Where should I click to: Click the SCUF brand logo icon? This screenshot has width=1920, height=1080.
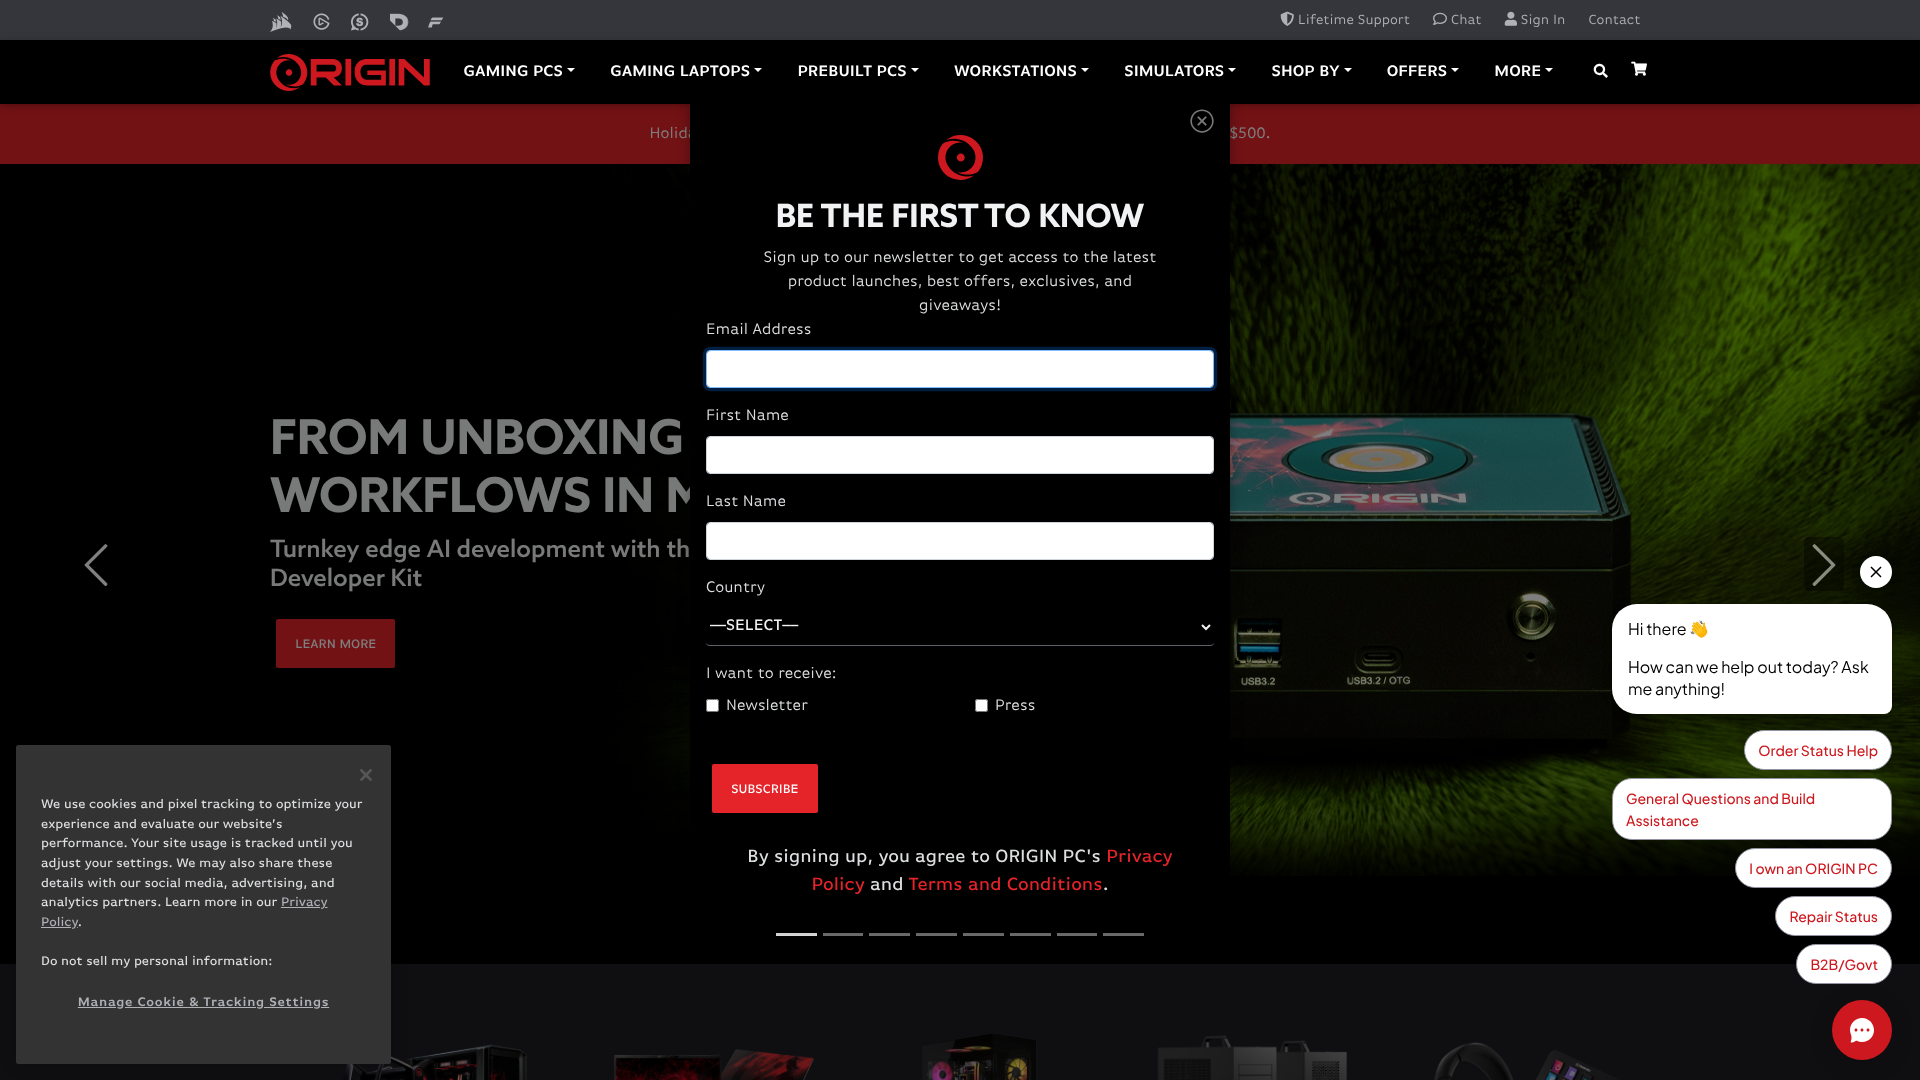coord(360,21)
